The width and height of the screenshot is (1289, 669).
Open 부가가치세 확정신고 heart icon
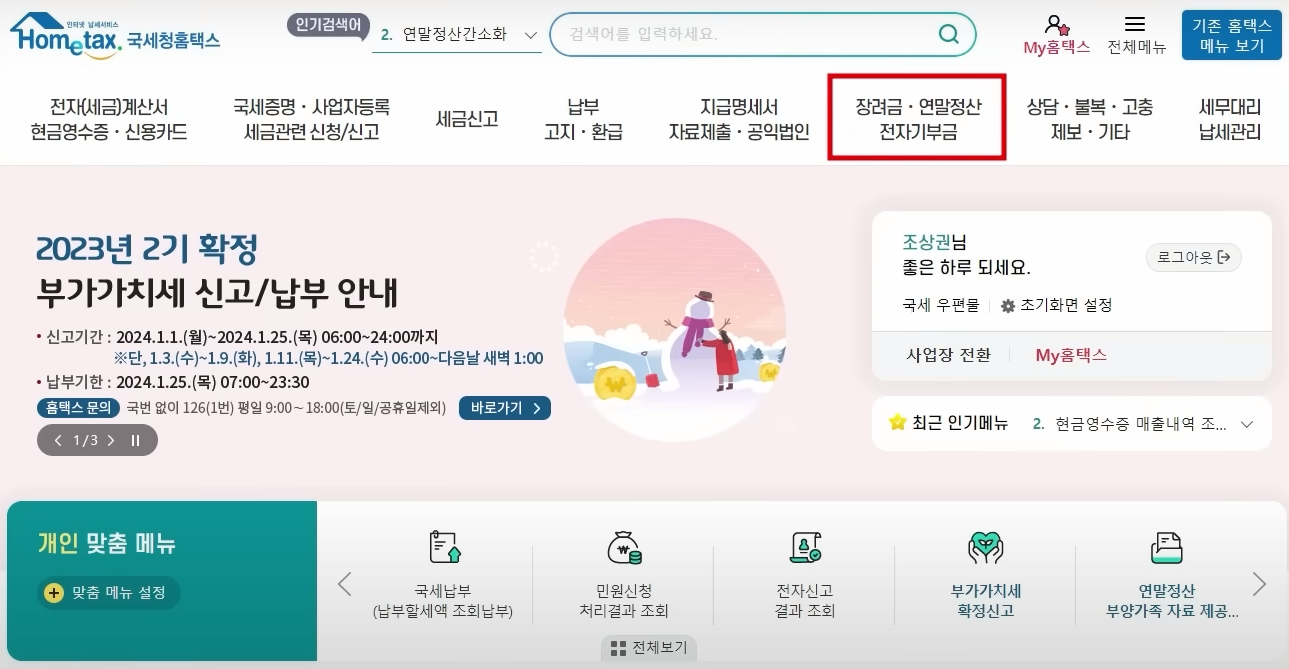point(986,549)
